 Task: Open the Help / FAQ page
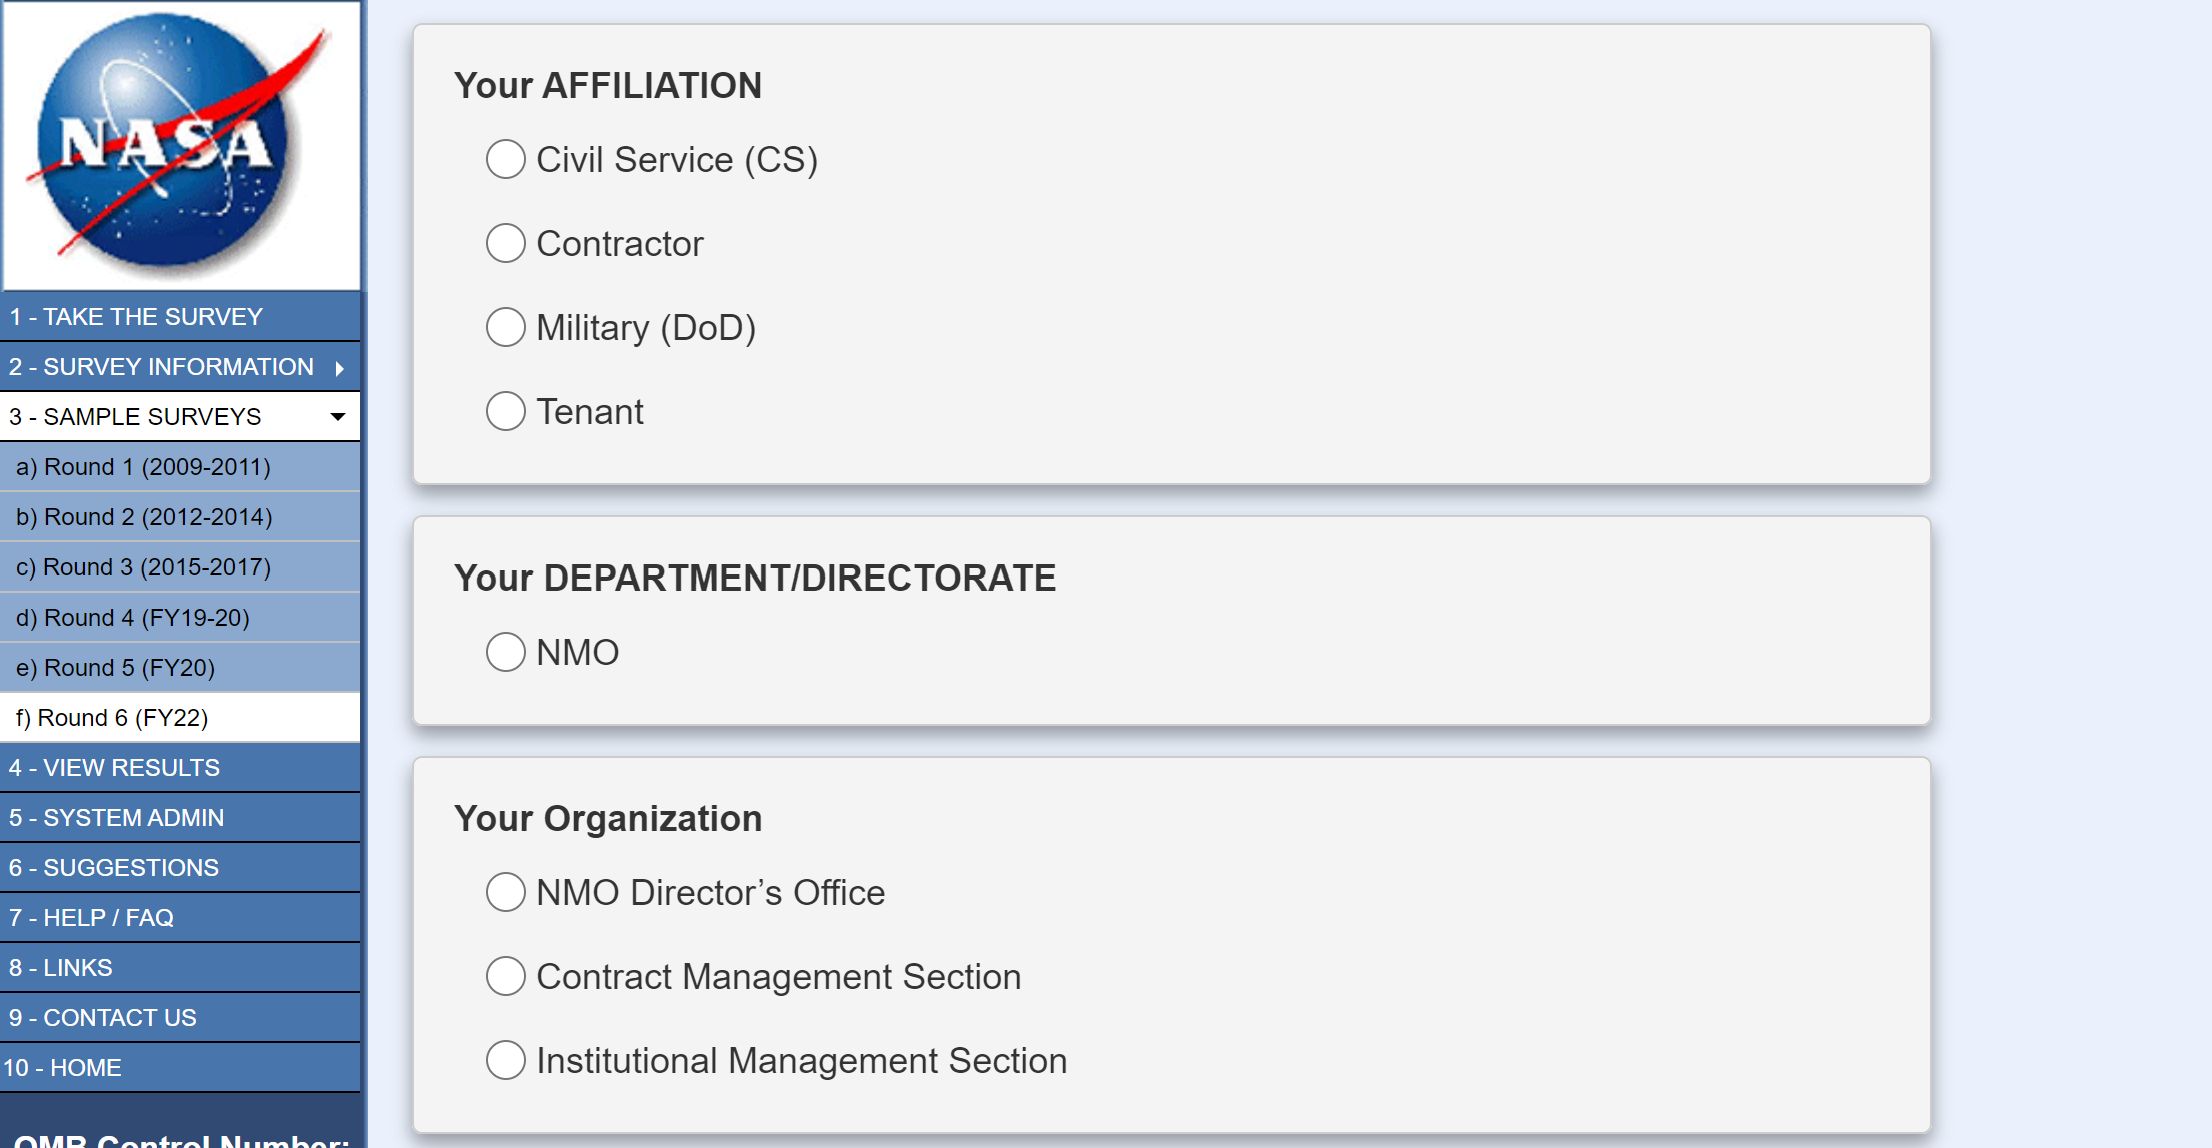coord(91,918)
